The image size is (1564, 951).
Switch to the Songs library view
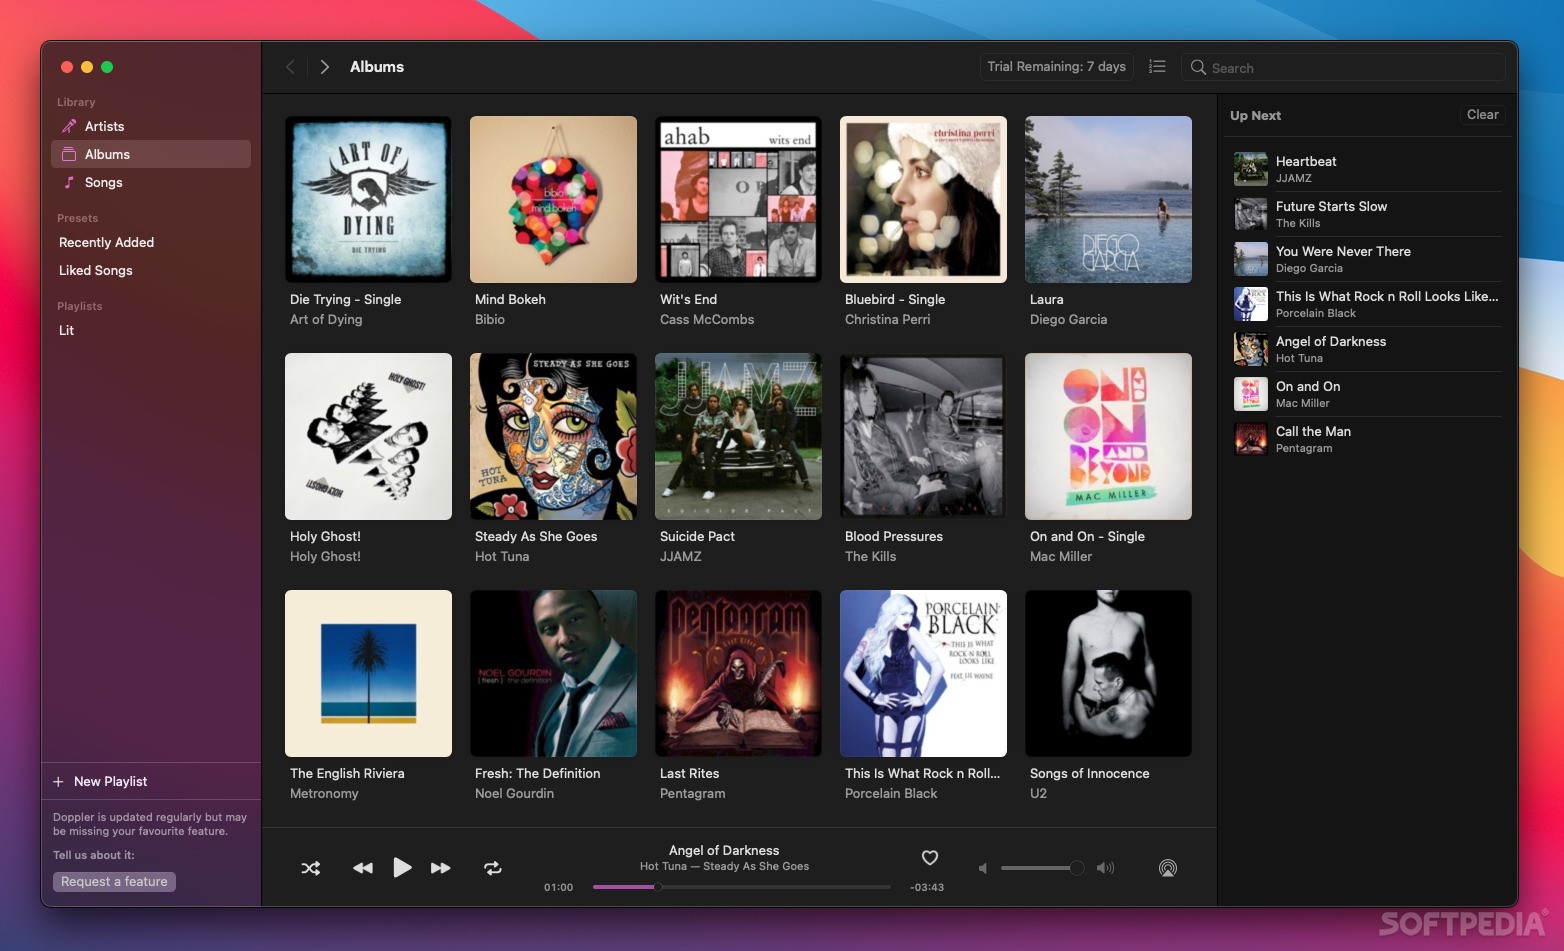[103, 182]
